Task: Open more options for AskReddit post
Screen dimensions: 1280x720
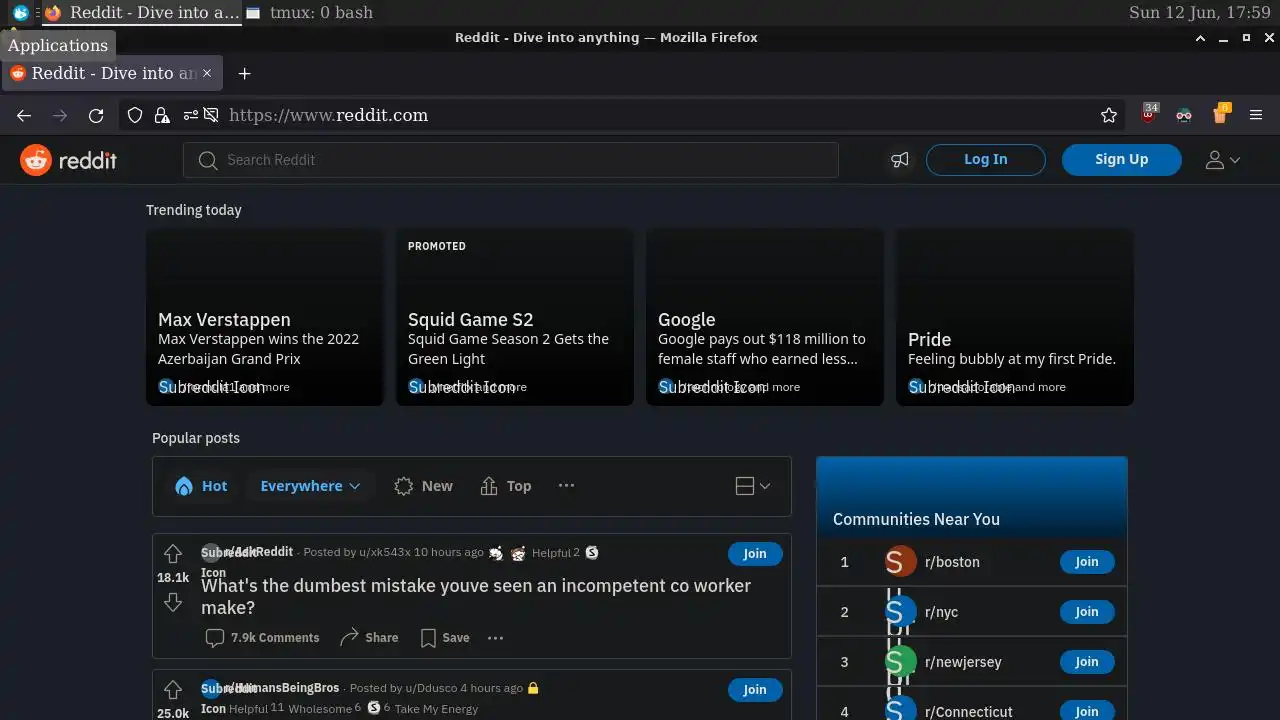Action: 495,638
